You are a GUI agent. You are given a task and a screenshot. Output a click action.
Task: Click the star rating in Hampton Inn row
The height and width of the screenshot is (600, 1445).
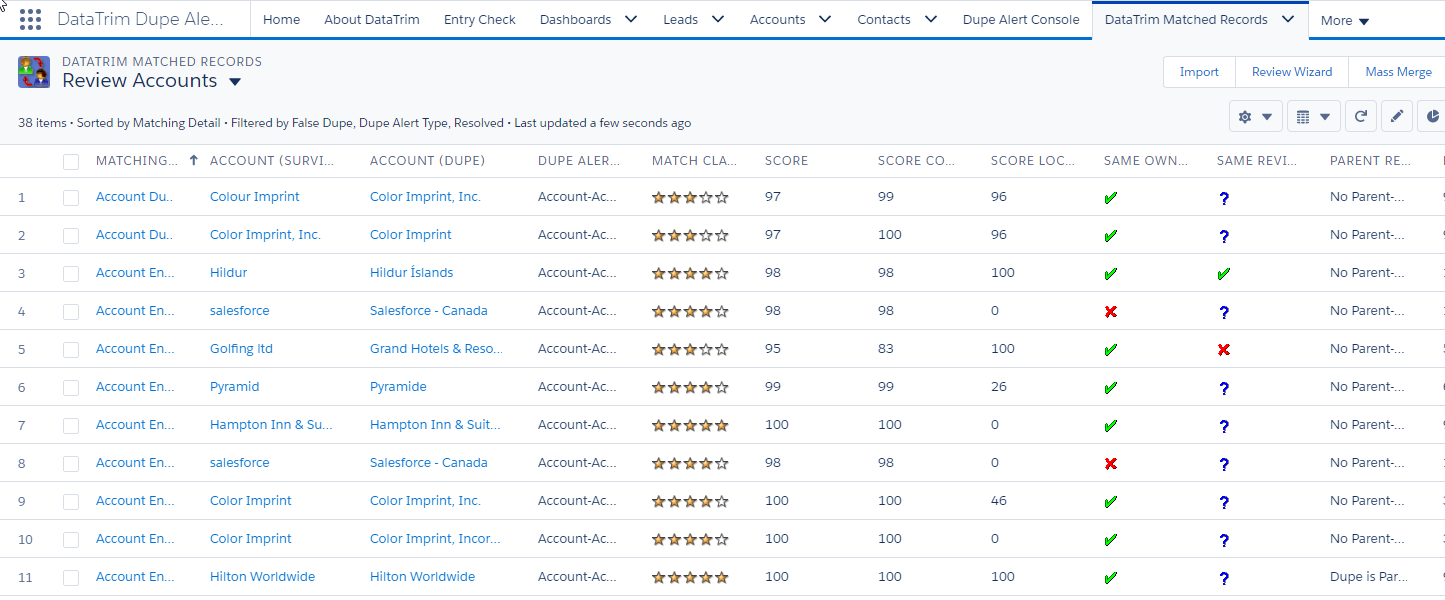tap(690, 425)
